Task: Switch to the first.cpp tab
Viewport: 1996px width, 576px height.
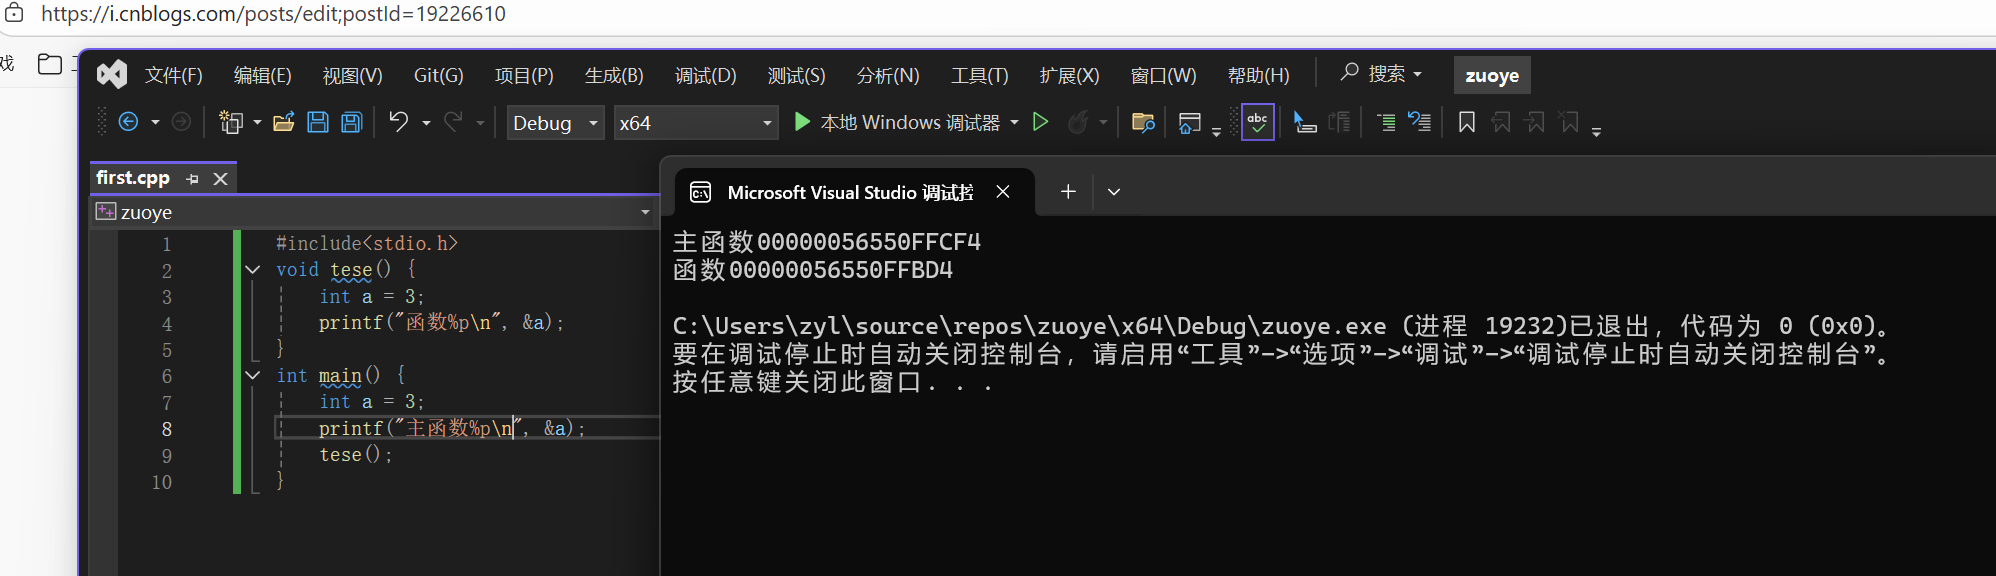Action: click(133, 177)
